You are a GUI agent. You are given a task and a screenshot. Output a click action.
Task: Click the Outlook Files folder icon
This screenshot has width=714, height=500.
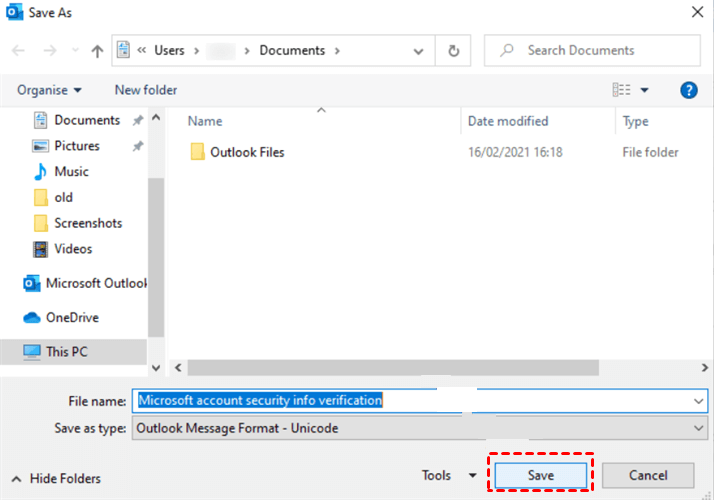click(x=198, y=152)
